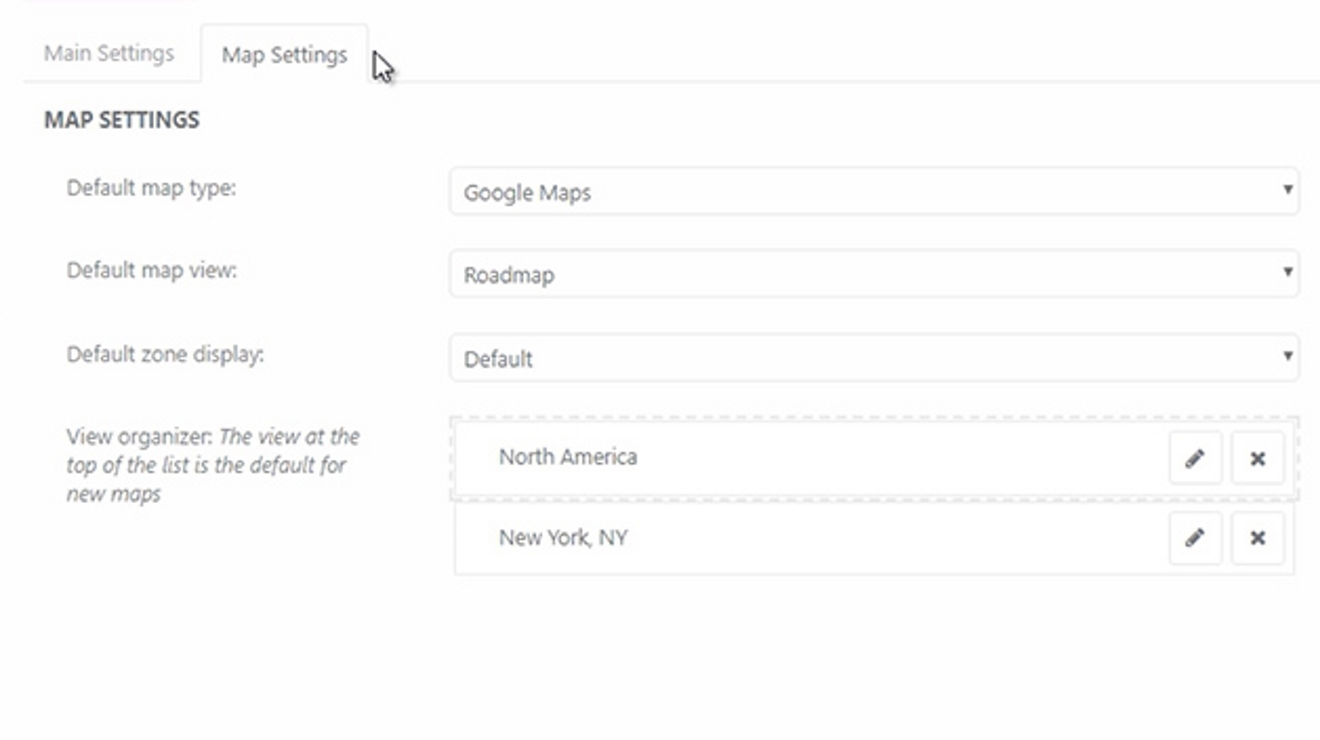The height and width of the screenshot is (740, 1320).
Task: Click the Default map type label
Action: 150,188
